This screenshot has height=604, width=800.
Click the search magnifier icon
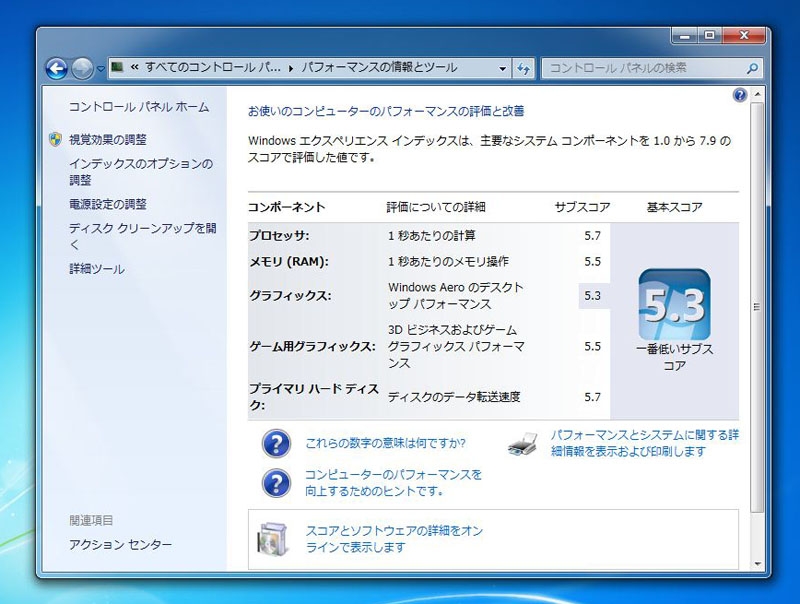click(x=752, y=68)
